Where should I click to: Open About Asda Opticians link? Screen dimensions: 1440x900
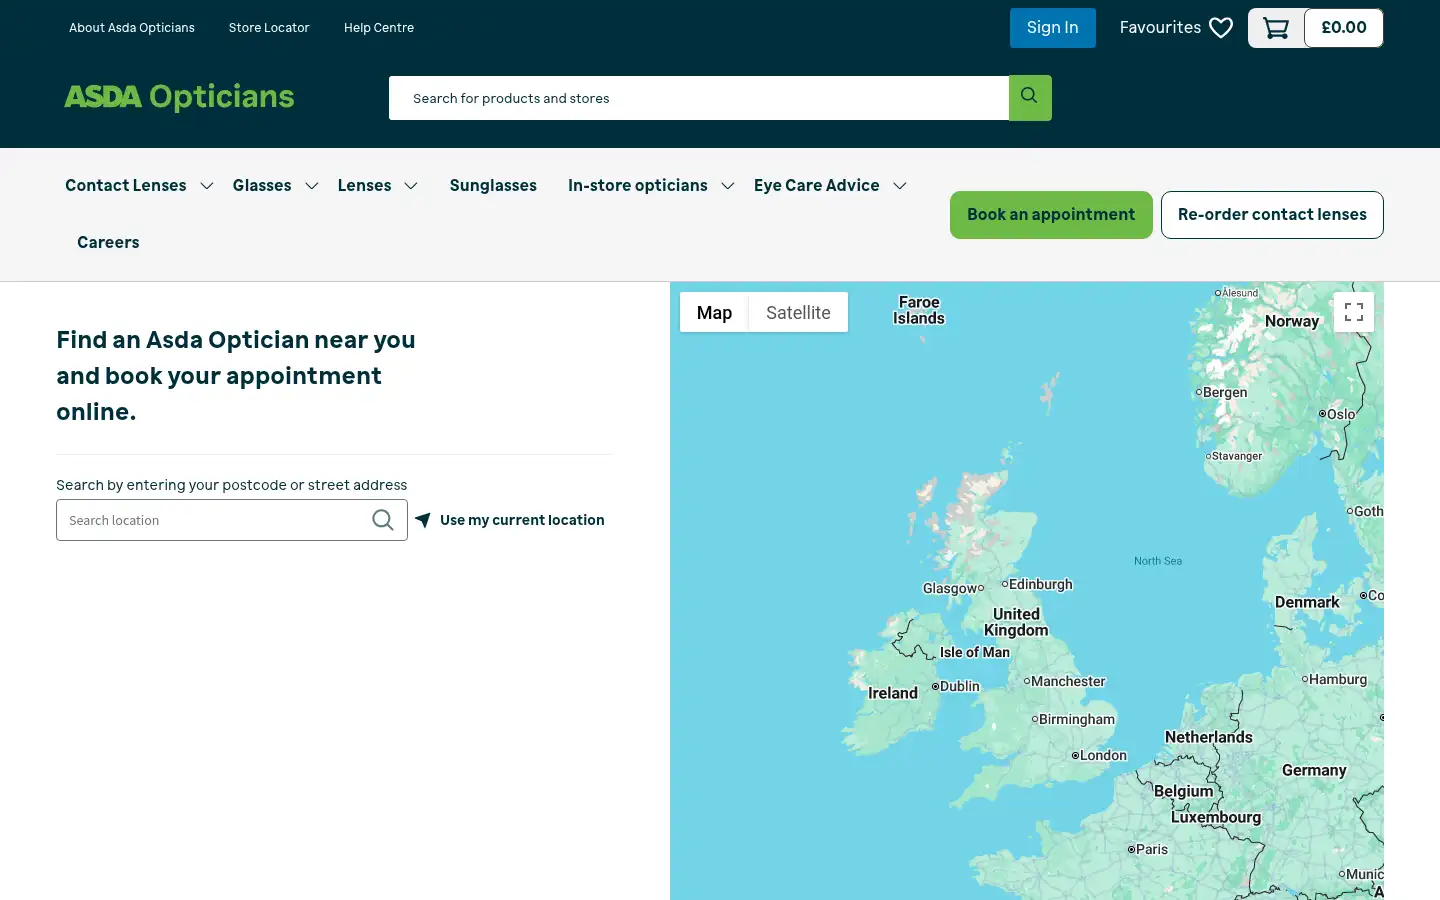[132, 28]
